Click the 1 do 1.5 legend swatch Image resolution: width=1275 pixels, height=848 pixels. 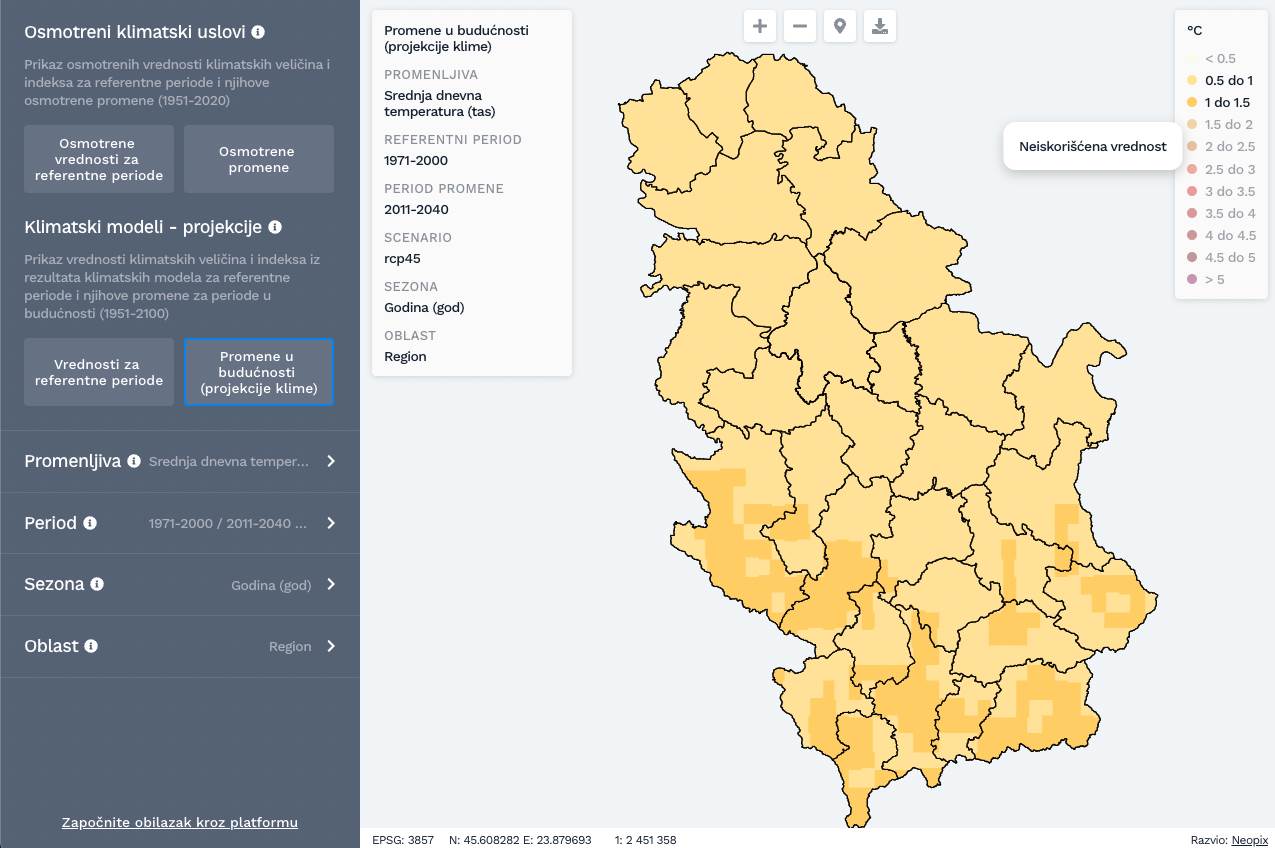coord(1192,102)
